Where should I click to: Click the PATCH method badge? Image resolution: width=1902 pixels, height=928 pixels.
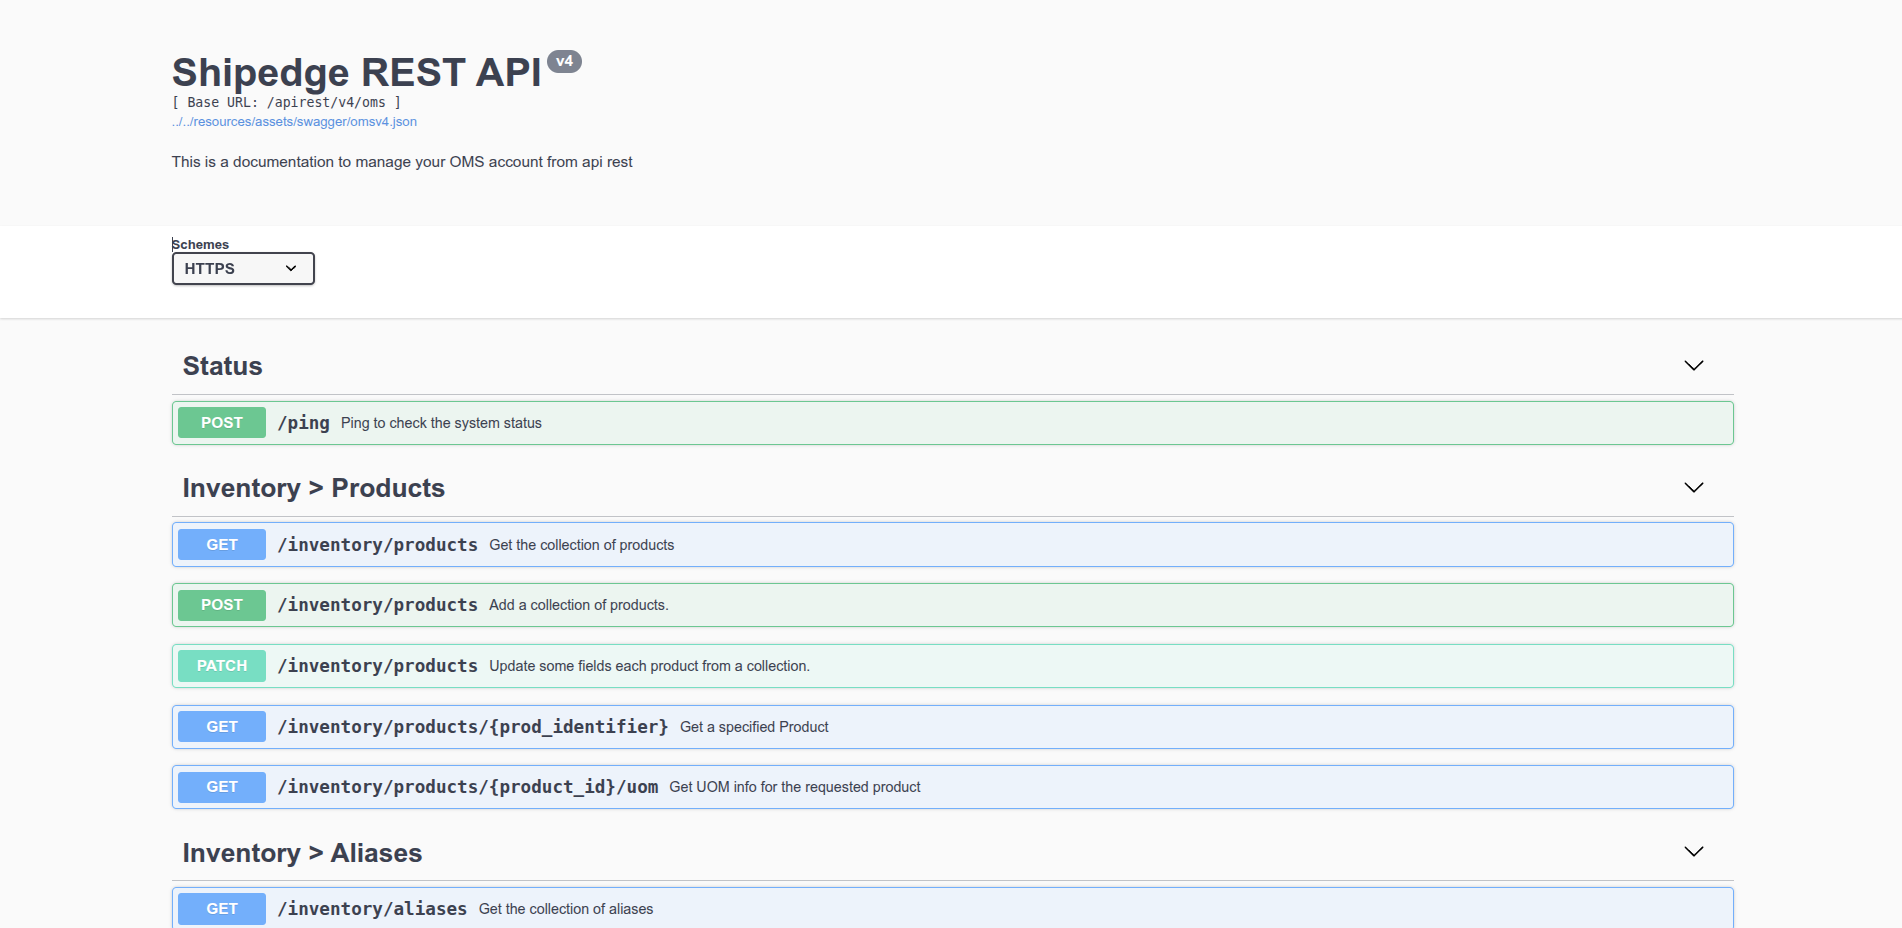221,665
